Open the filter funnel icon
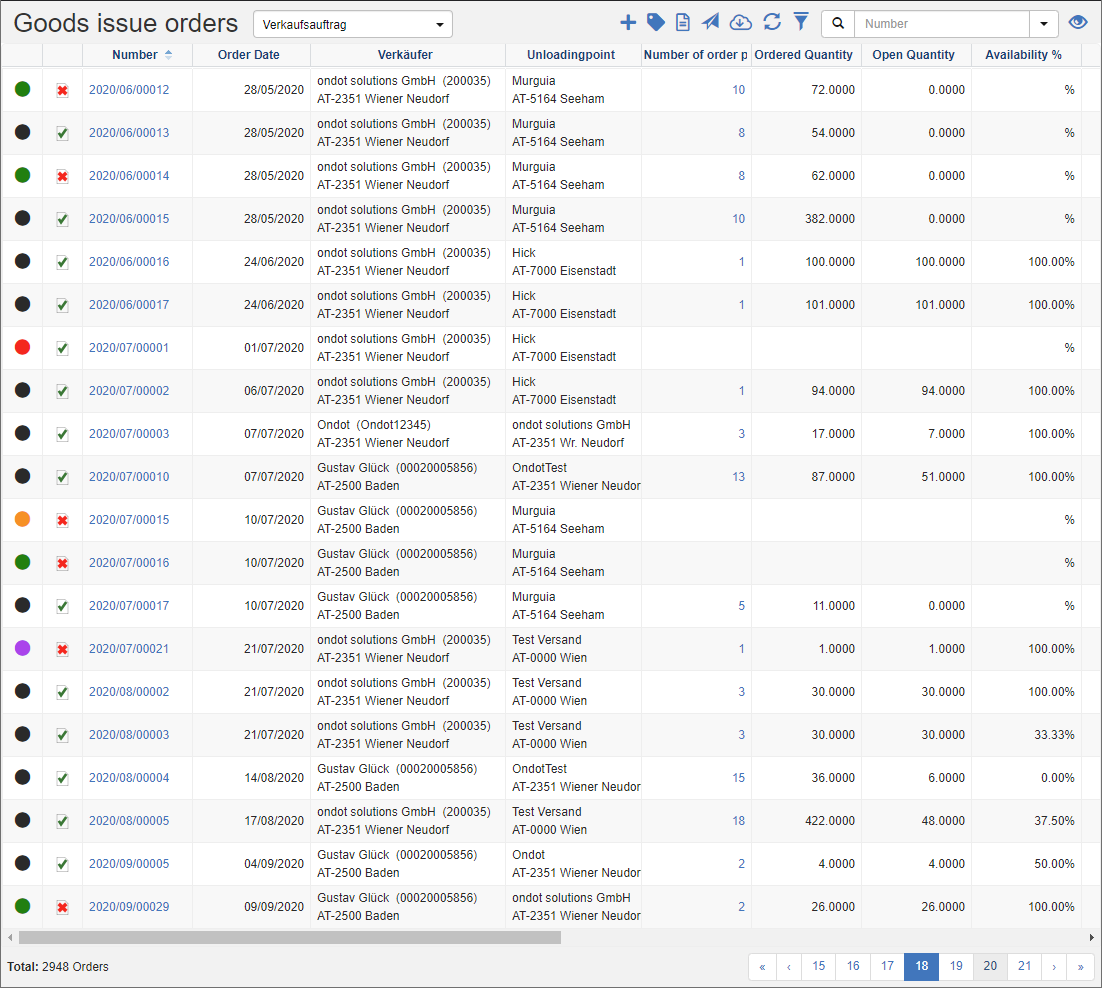 (x=801, y=22)
